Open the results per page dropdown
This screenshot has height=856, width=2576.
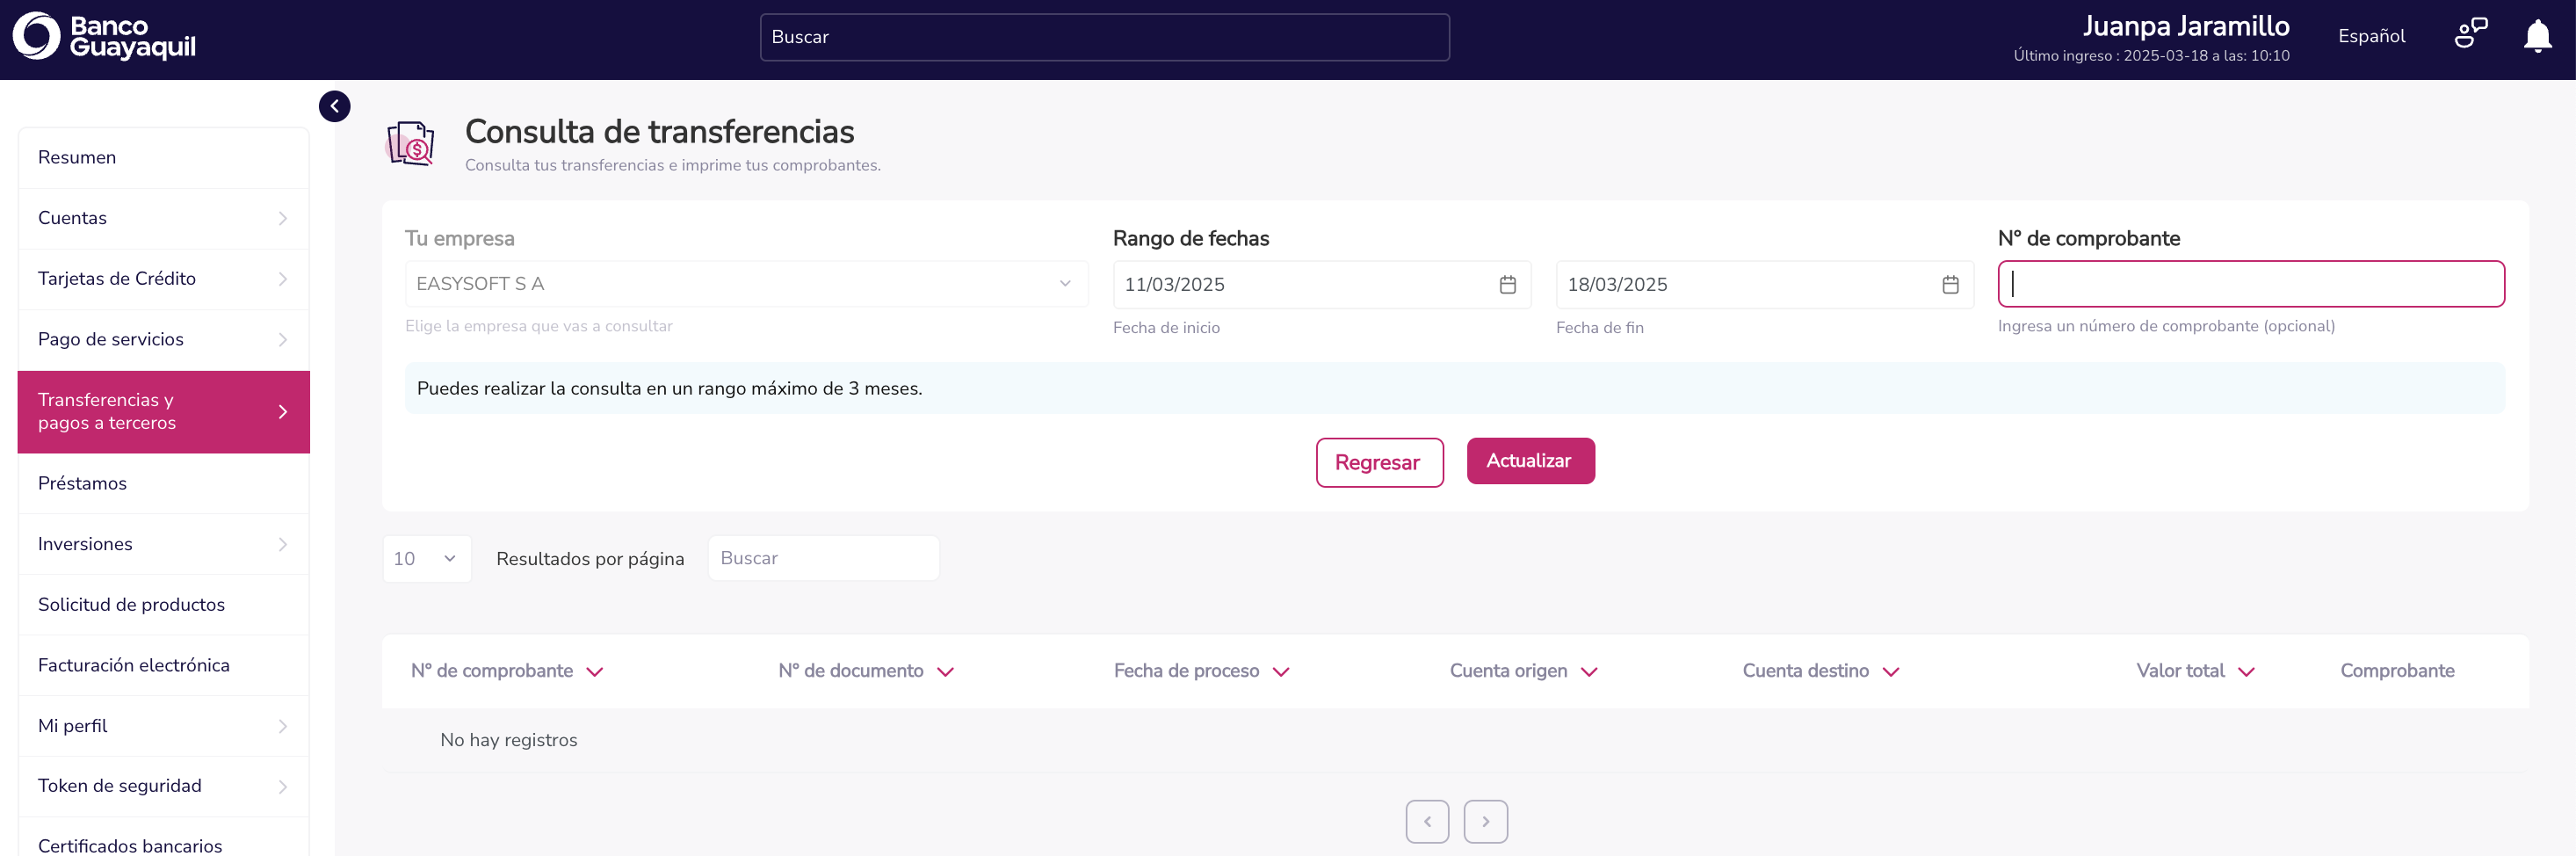point(426,559)
